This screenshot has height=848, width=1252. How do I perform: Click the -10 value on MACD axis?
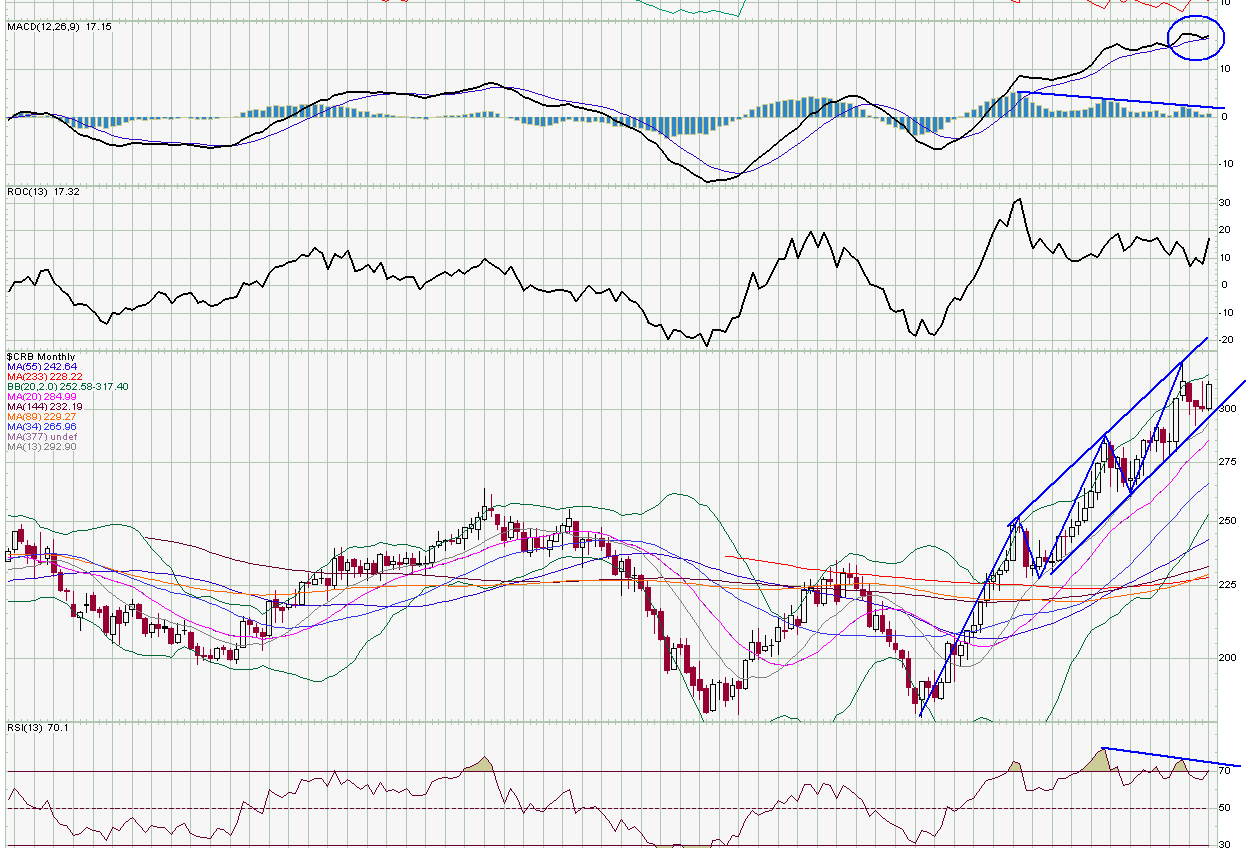(1224, 164)
